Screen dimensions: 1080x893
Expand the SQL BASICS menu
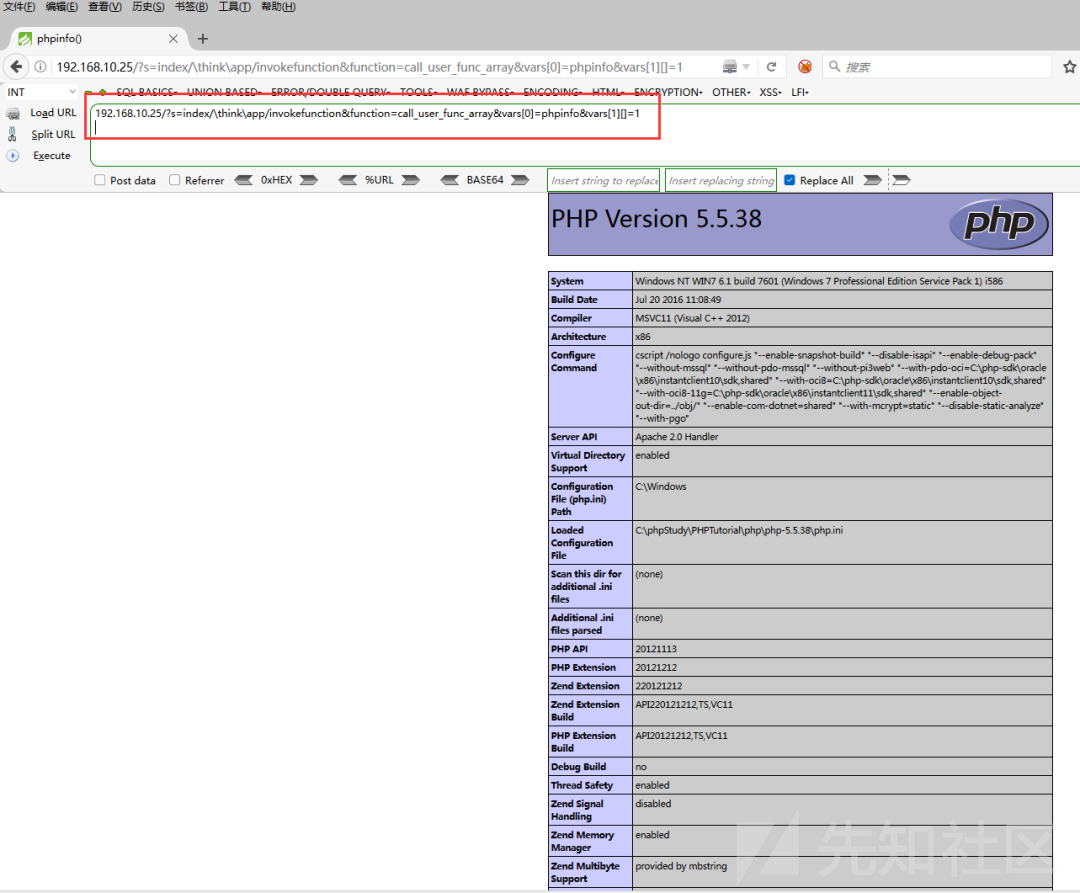click(147, 92)
